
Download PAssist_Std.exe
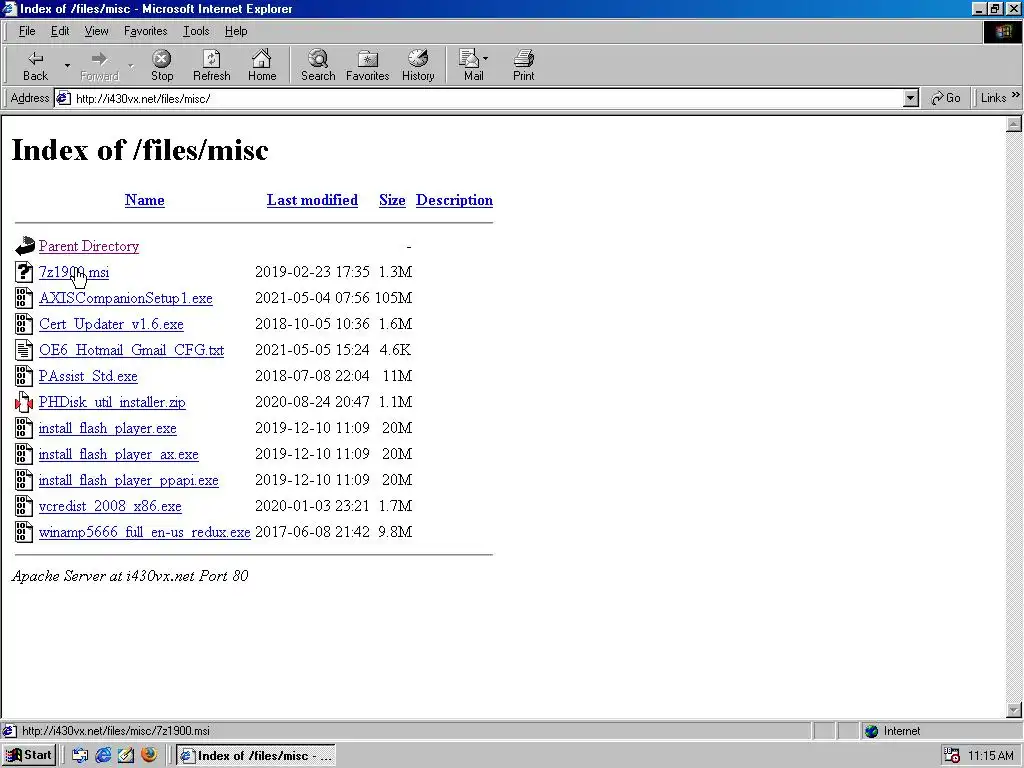pyautogui.click(x=88, y=376)
